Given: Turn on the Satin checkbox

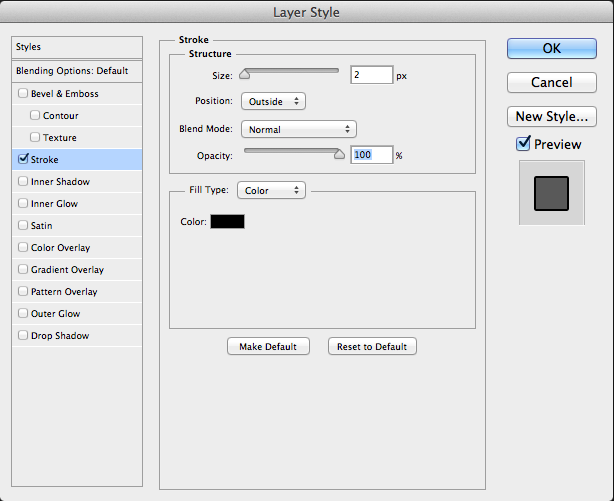Looking at the screenshot, I should (x=23, y=225).
